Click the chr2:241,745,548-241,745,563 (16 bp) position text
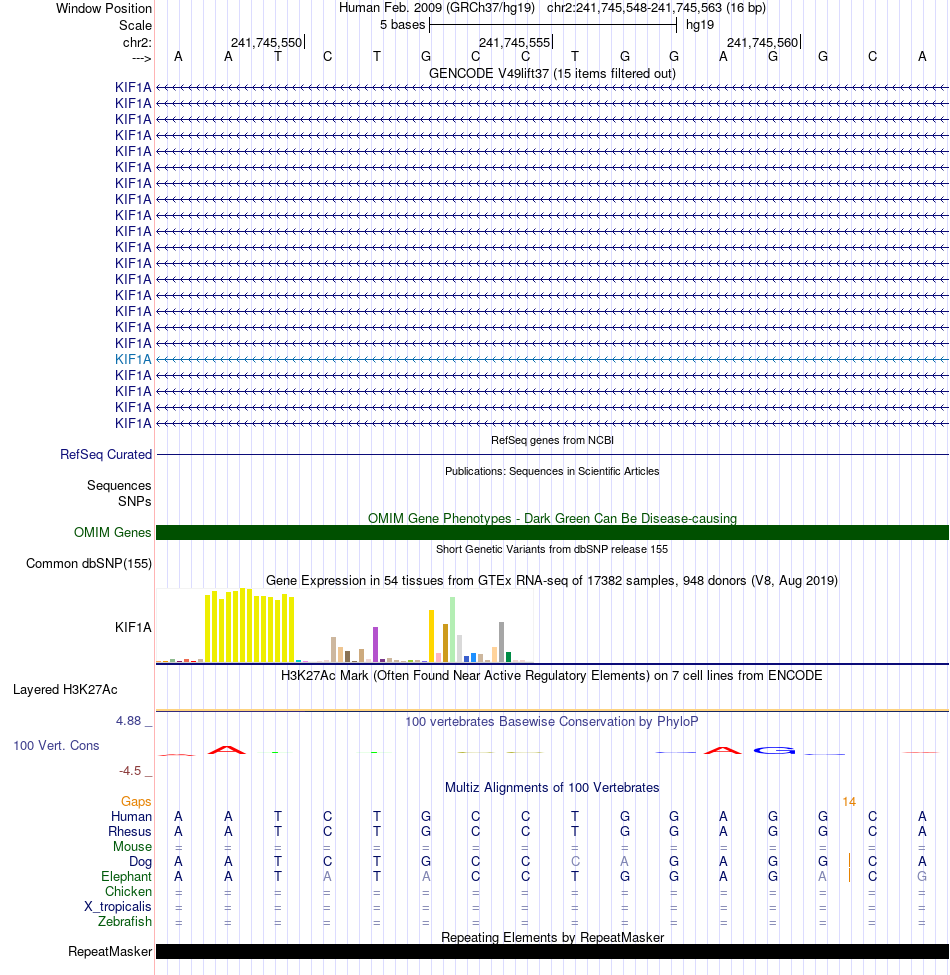This screenshot has width=950, height=975. pyautogui.click(x=657, y=8)
